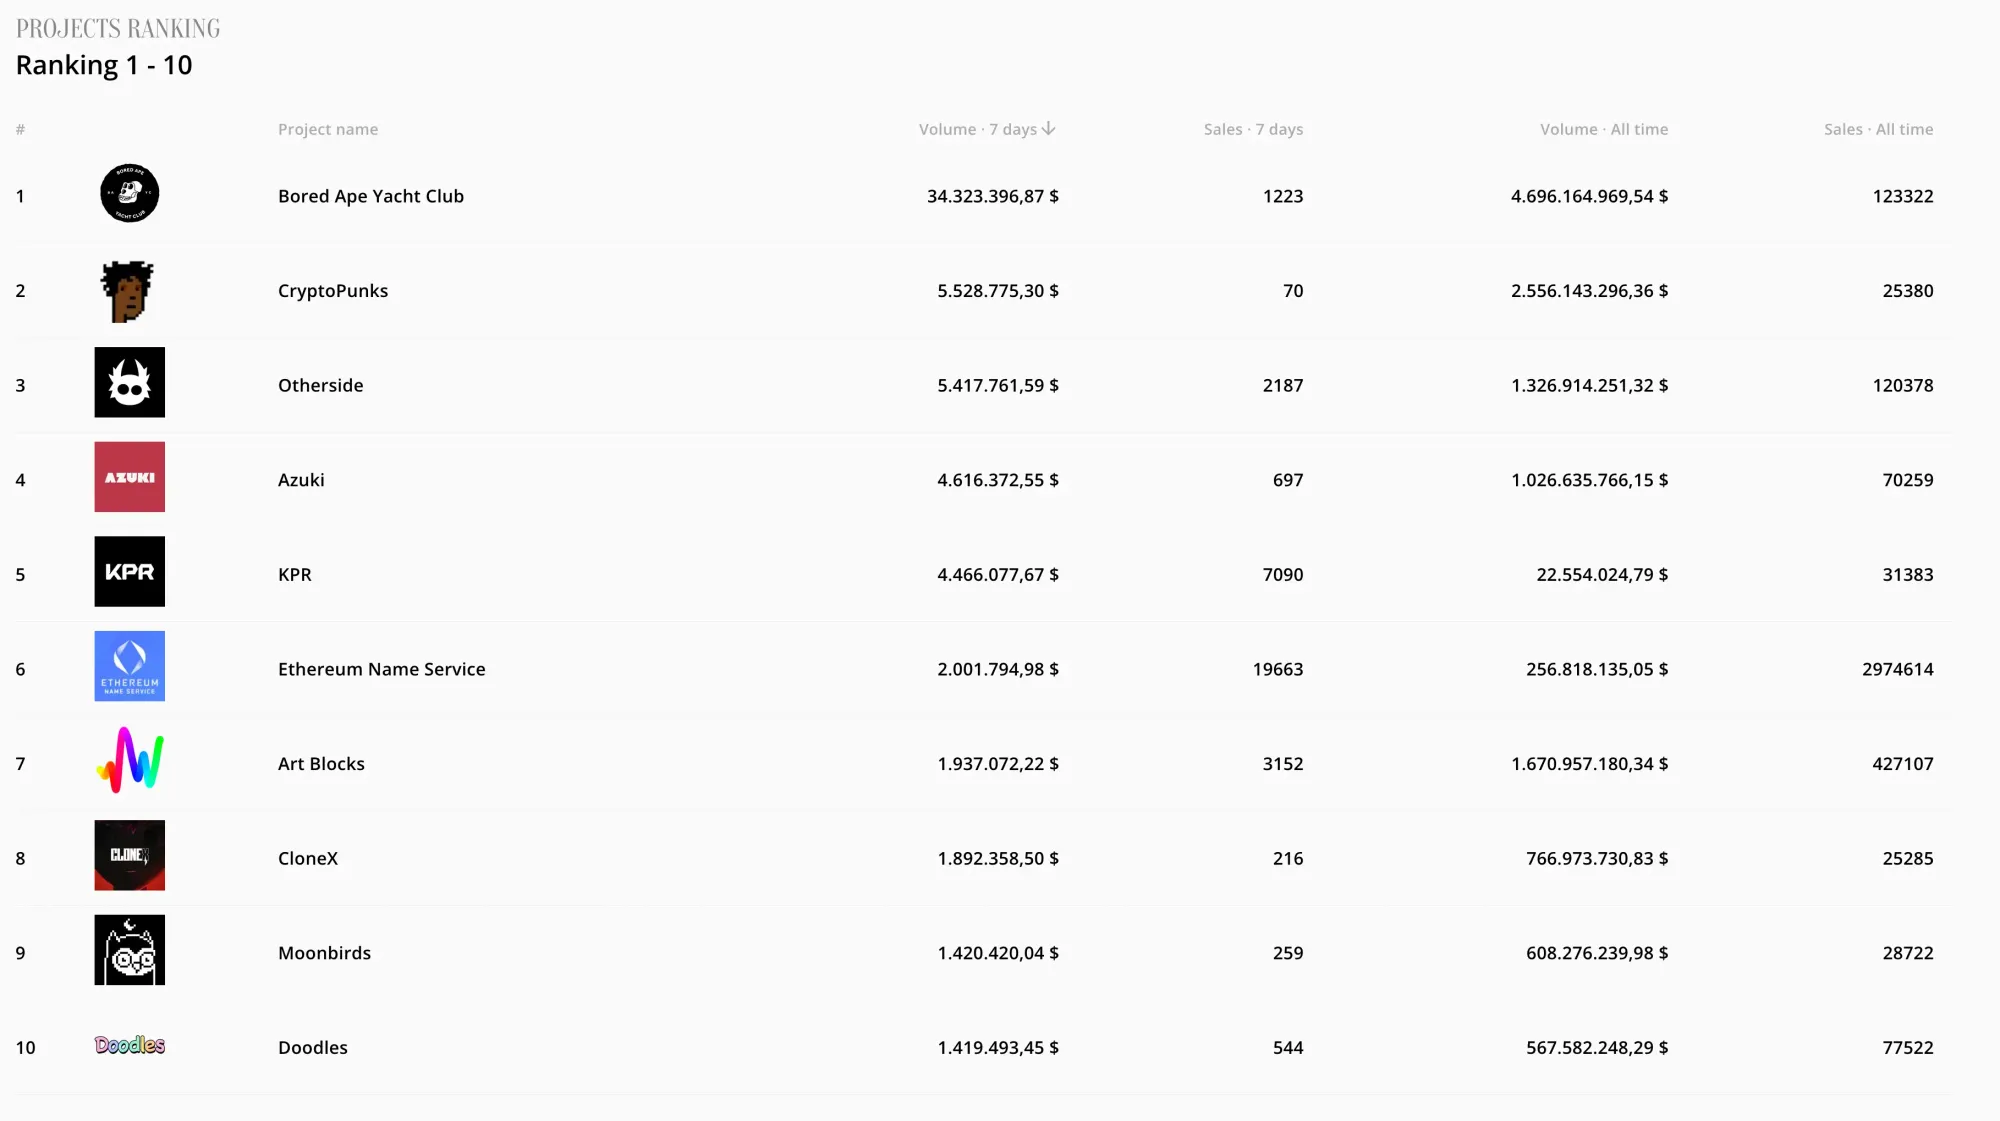Click the Moonbirds project name
Viewport: 2000px width, 1121px height.
pyautogui.click(x=324, y=953)
